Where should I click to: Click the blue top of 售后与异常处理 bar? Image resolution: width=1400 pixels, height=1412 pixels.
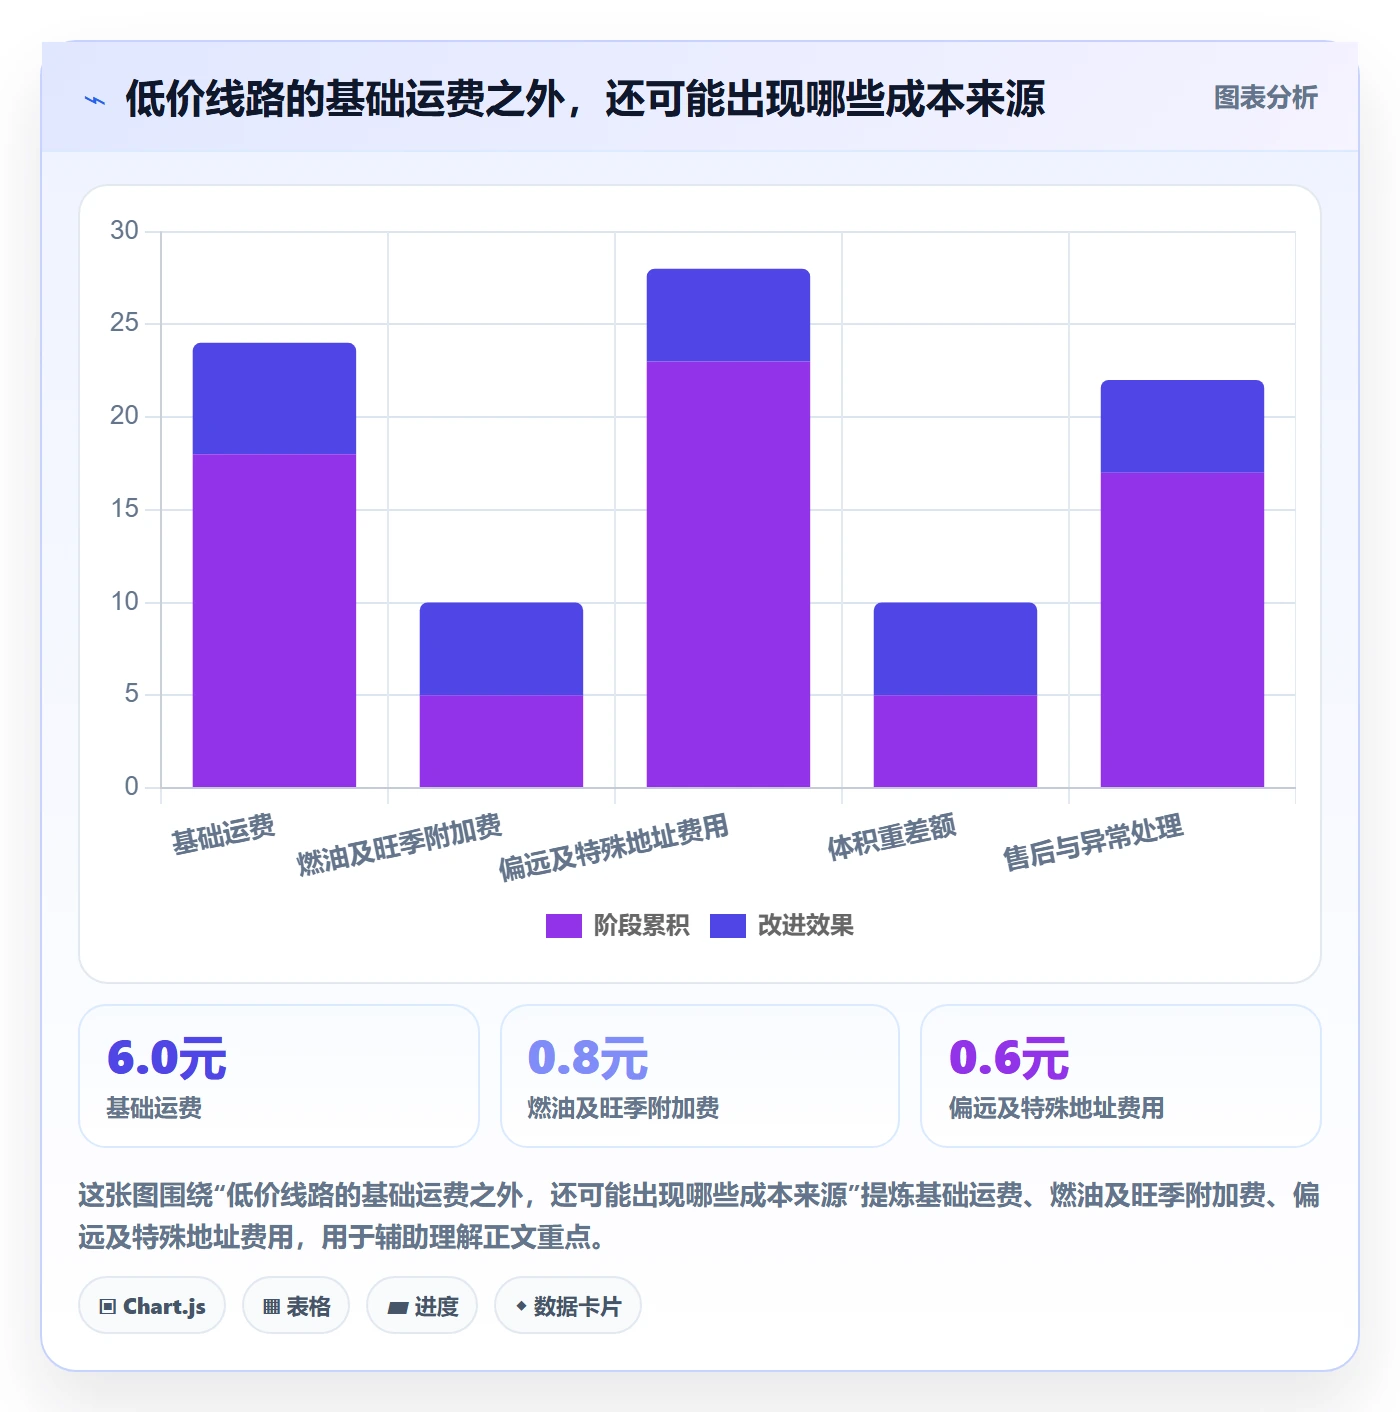(x=1182, y=426)
